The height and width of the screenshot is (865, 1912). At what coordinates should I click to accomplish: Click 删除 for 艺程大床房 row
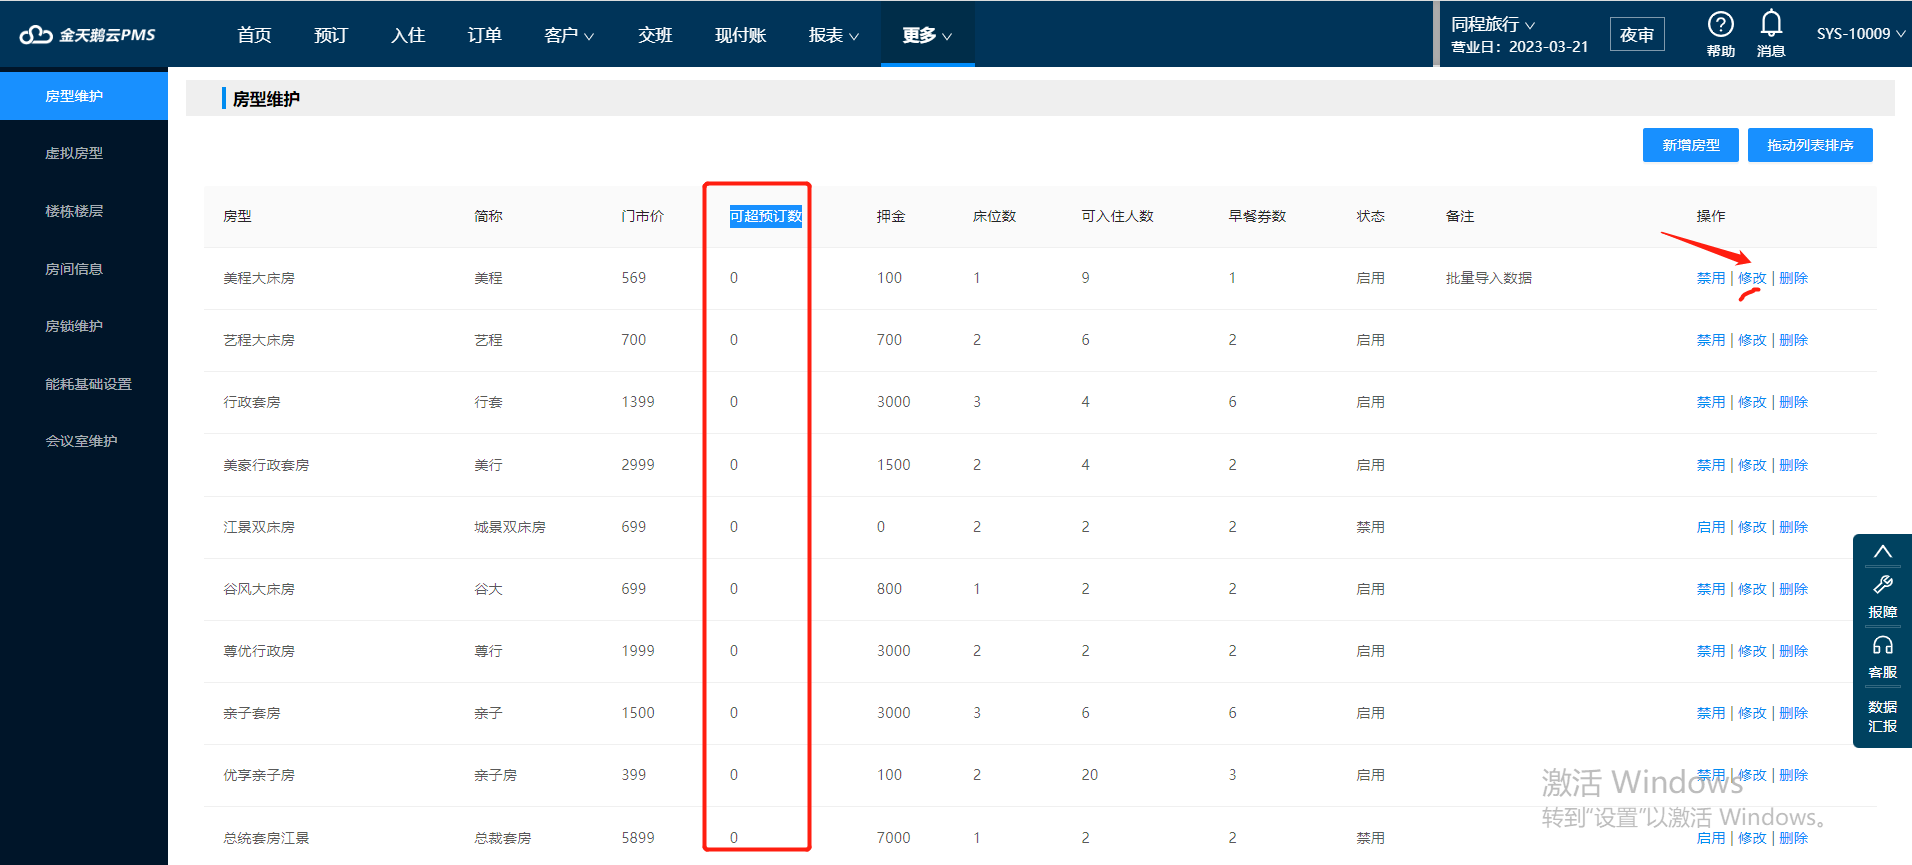pos(1794,340)
